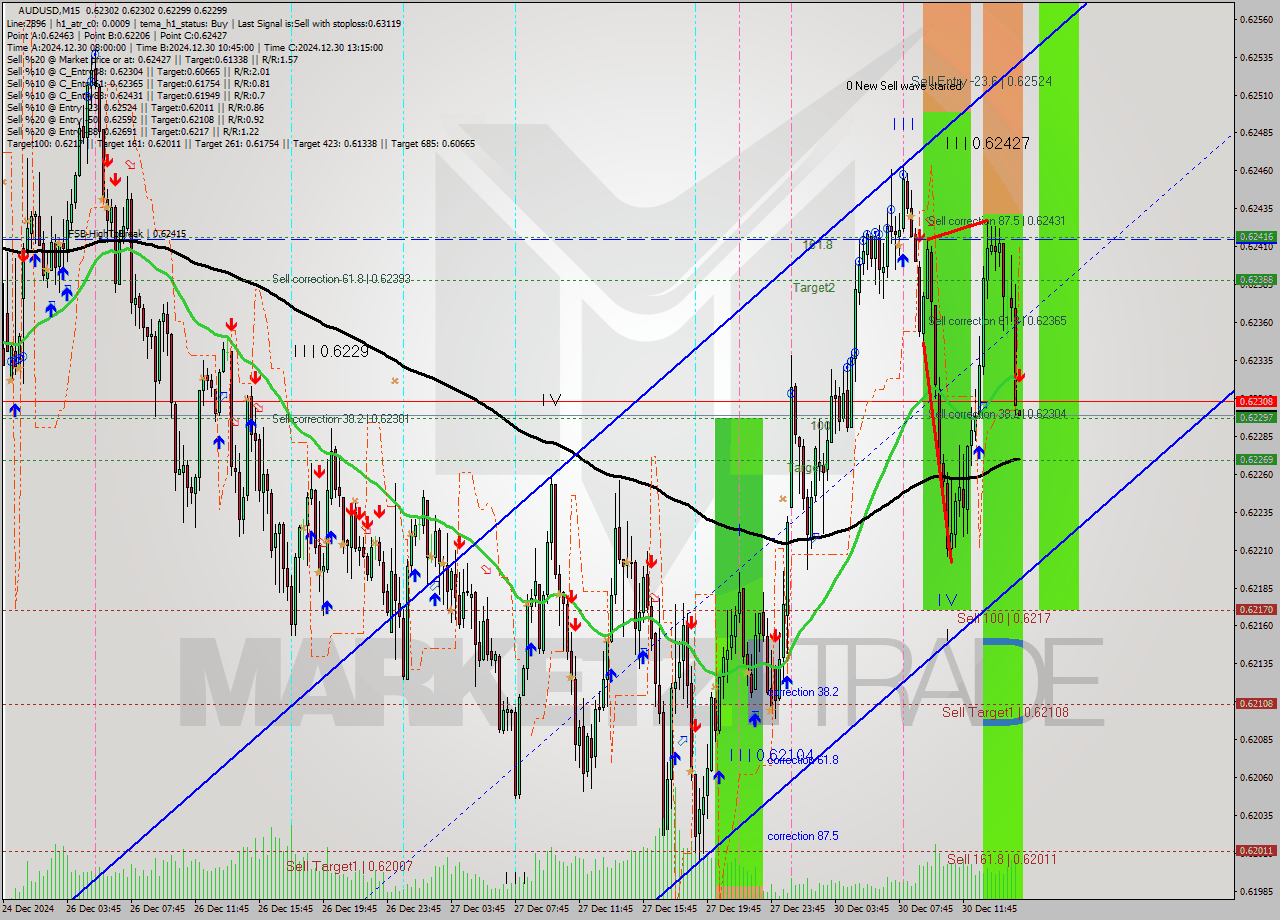Click 'Sell 161.8 | 0.62011' label
Image resolution: width=1280 pixels, height=920 pixels.
point(1001,859)
